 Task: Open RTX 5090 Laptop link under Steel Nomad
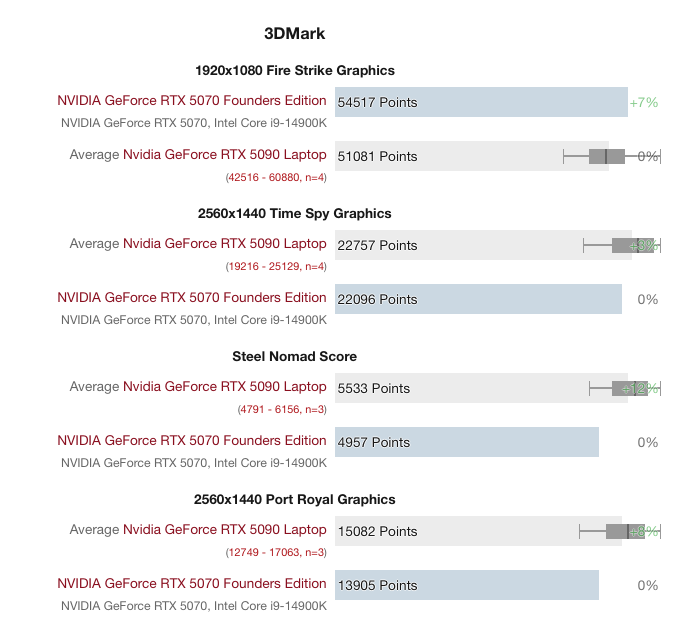click(x=224, y=387)
